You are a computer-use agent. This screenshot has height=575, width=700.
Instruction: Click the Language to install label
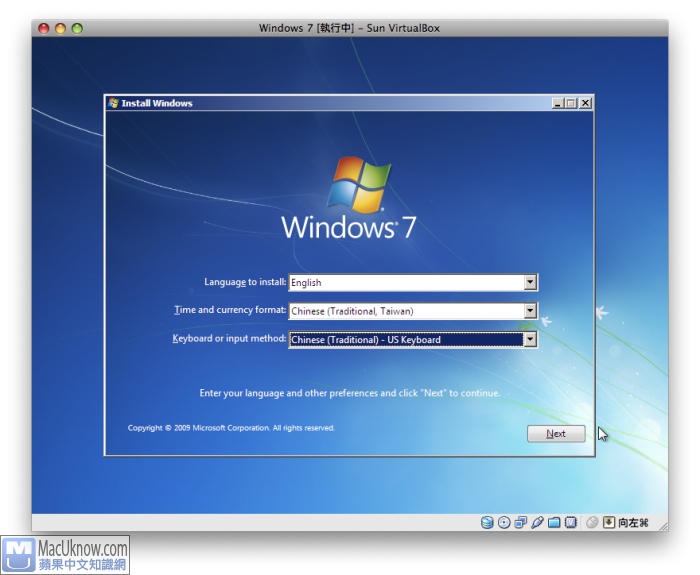pyautogui.click(x=245, y=282)
